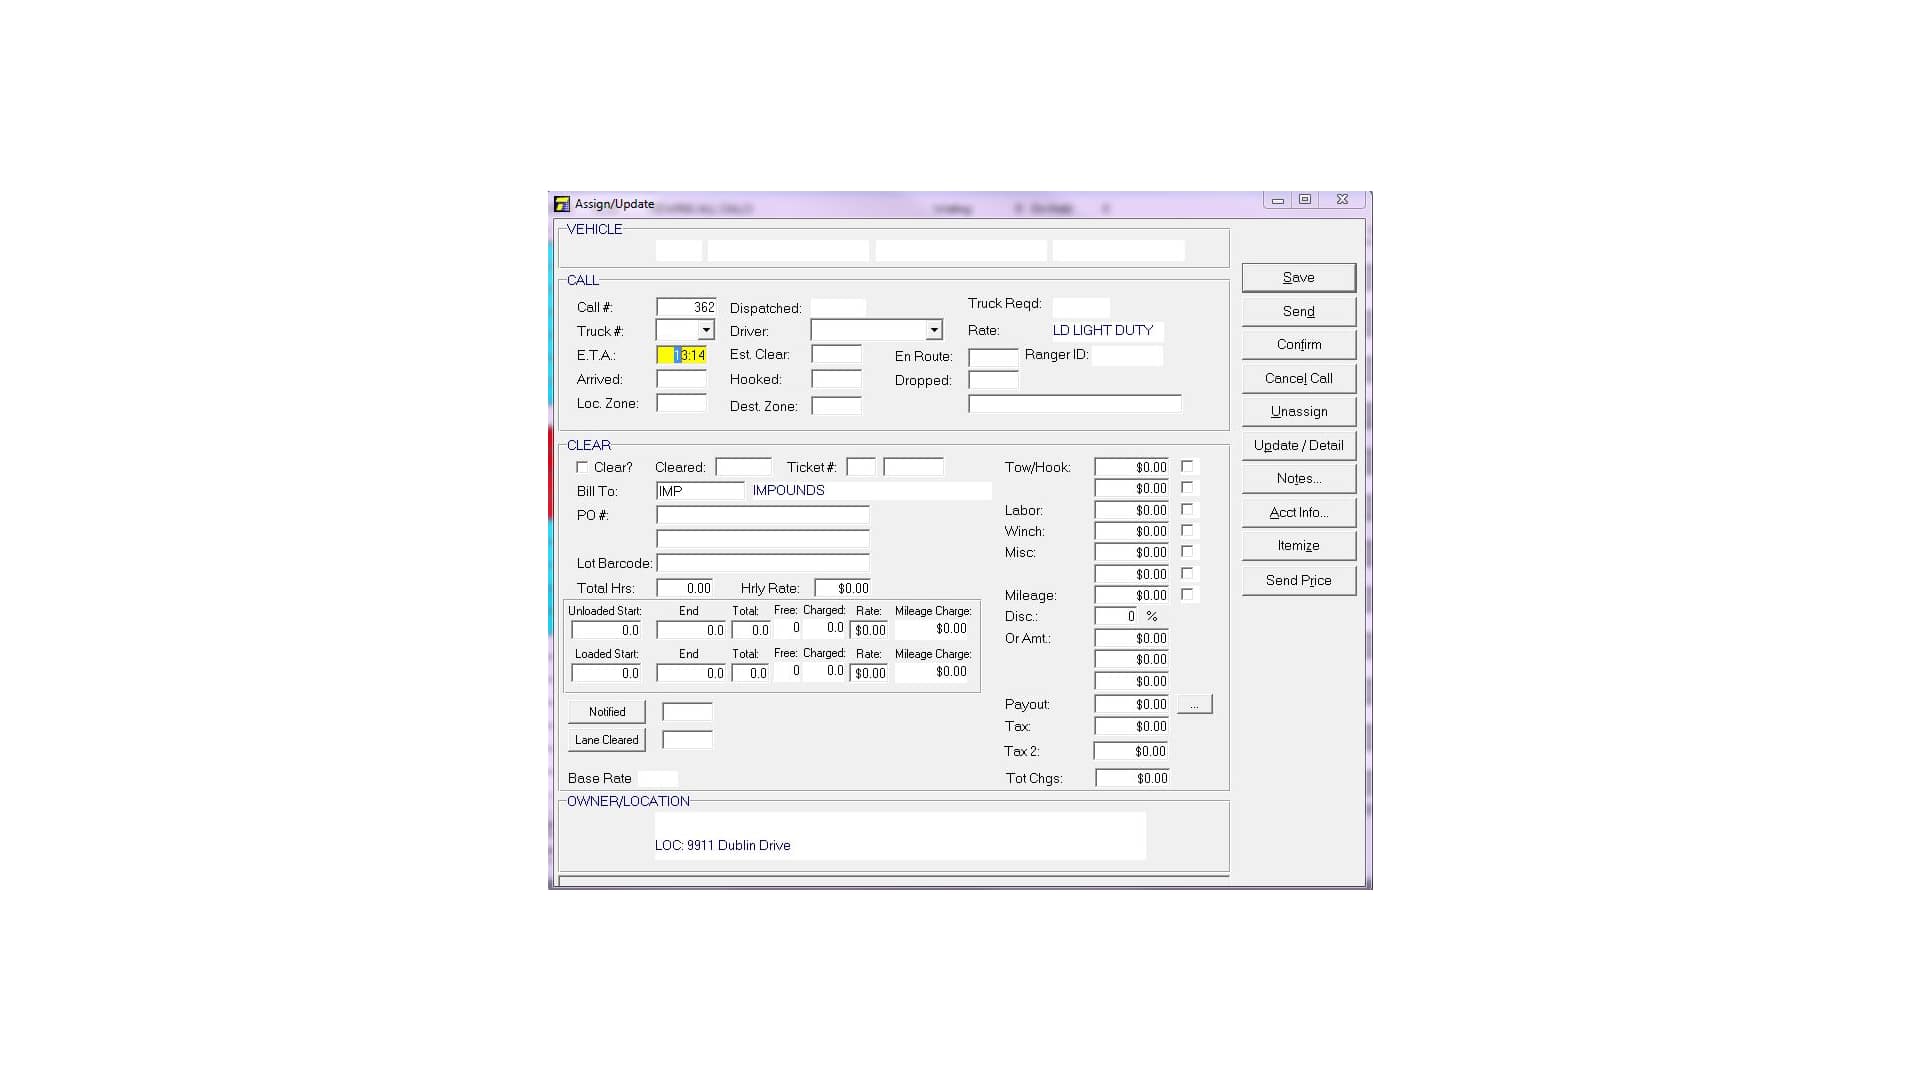1920x1080 pixels.
Task: Click the Unassign button
Action: 1298,412
